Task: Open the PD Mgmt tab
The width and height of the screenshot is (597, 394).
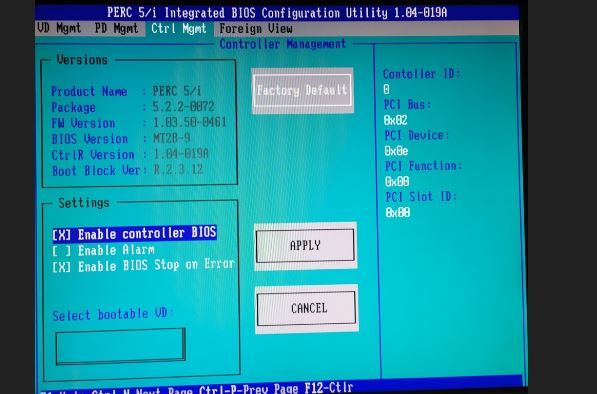Action: [x=117, y=28]
